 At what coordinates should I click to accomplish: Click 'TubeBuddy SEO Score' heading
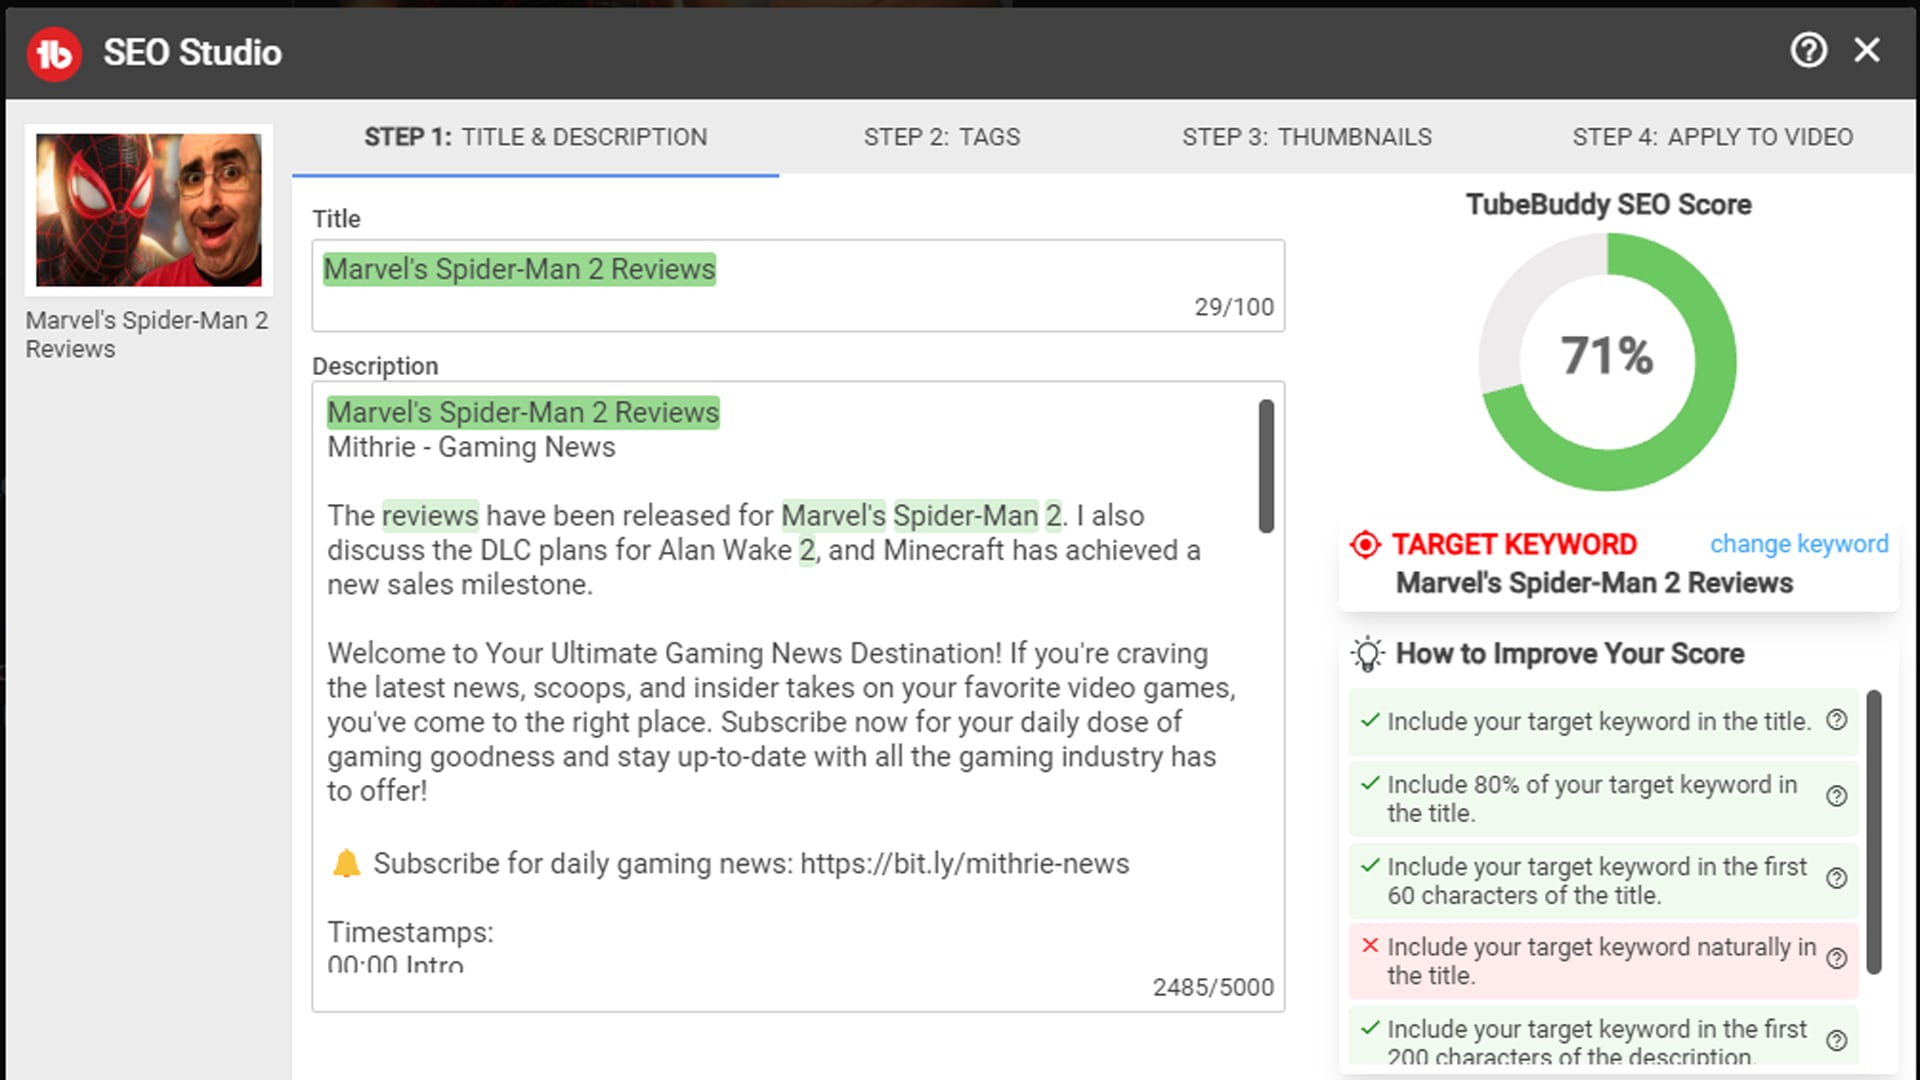pyautogui.click(x=1608, y=204)
